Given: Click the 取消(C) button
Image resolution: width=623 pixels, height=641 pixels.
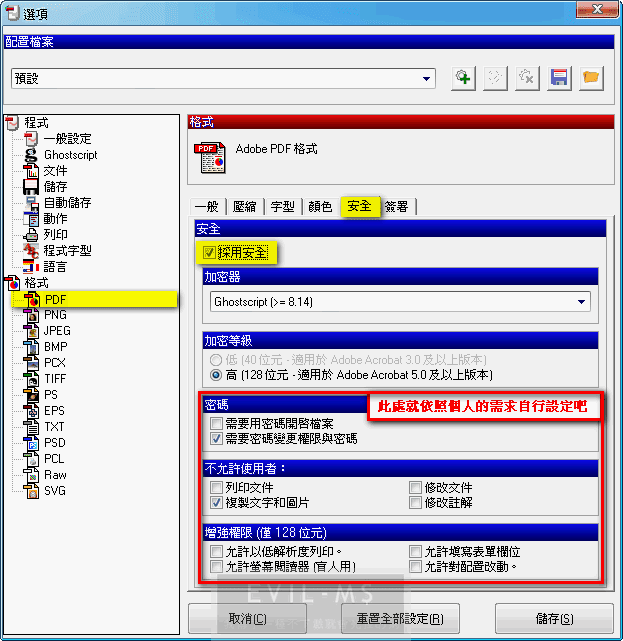Looking at the screenshot, I should coord(247,619).
